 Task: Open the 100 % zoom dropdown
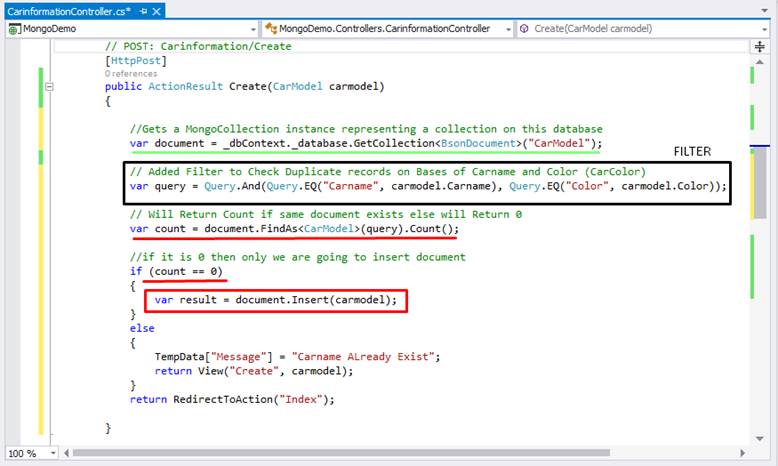pyautogui.click(x=53, y=453)
